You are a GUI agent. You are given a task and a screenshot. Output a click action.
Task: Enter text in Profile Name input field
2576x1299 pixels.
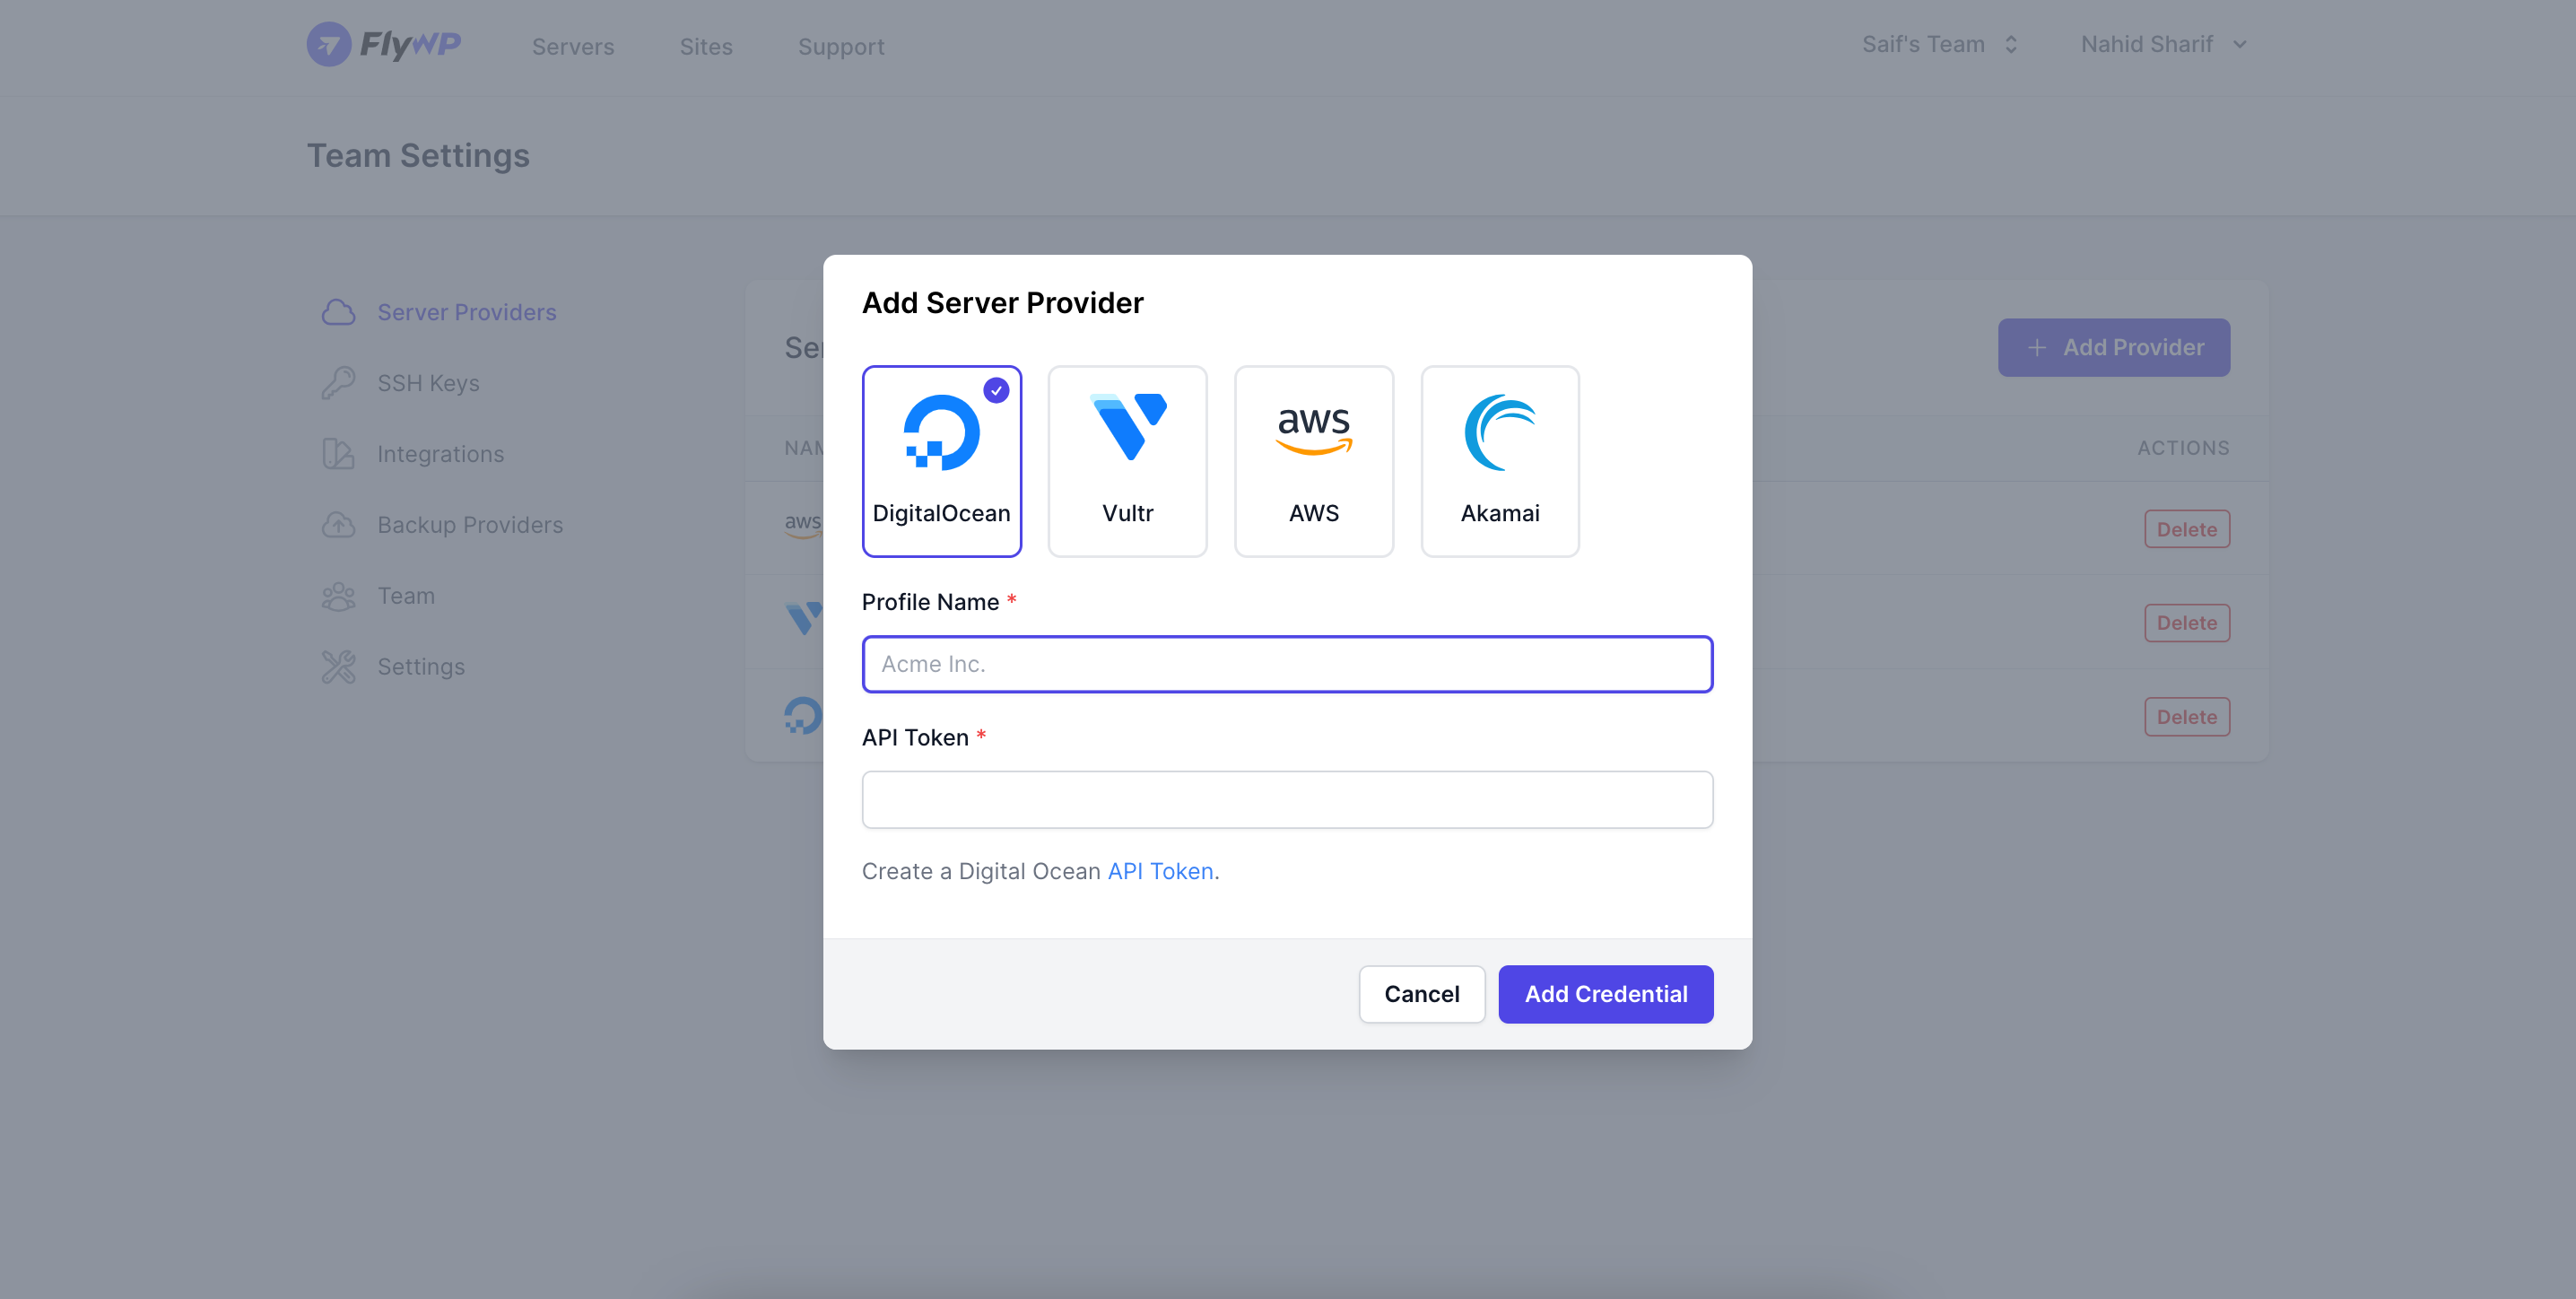pyautogui.click(x=1289, y=663)
